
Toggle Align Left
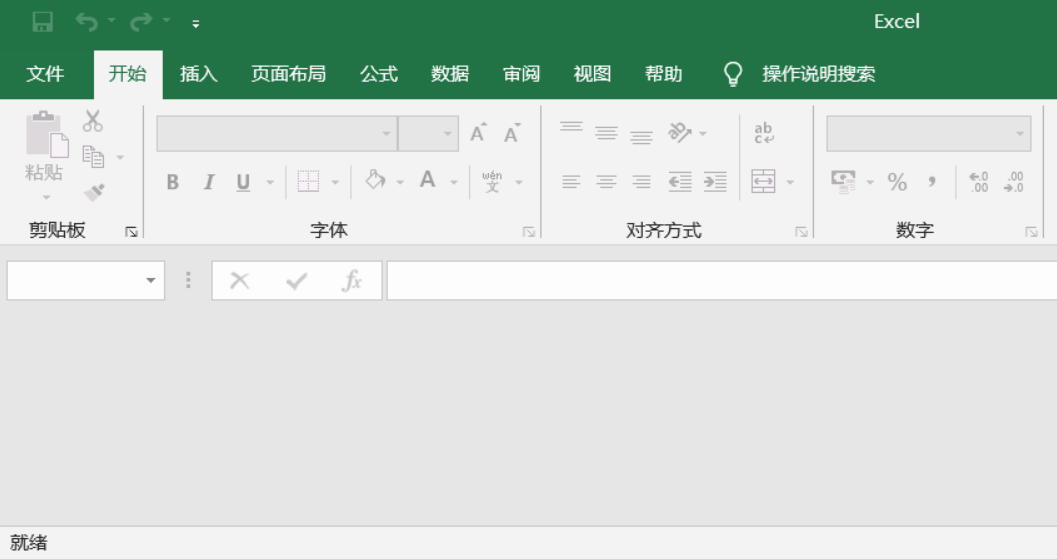(571, 181)
